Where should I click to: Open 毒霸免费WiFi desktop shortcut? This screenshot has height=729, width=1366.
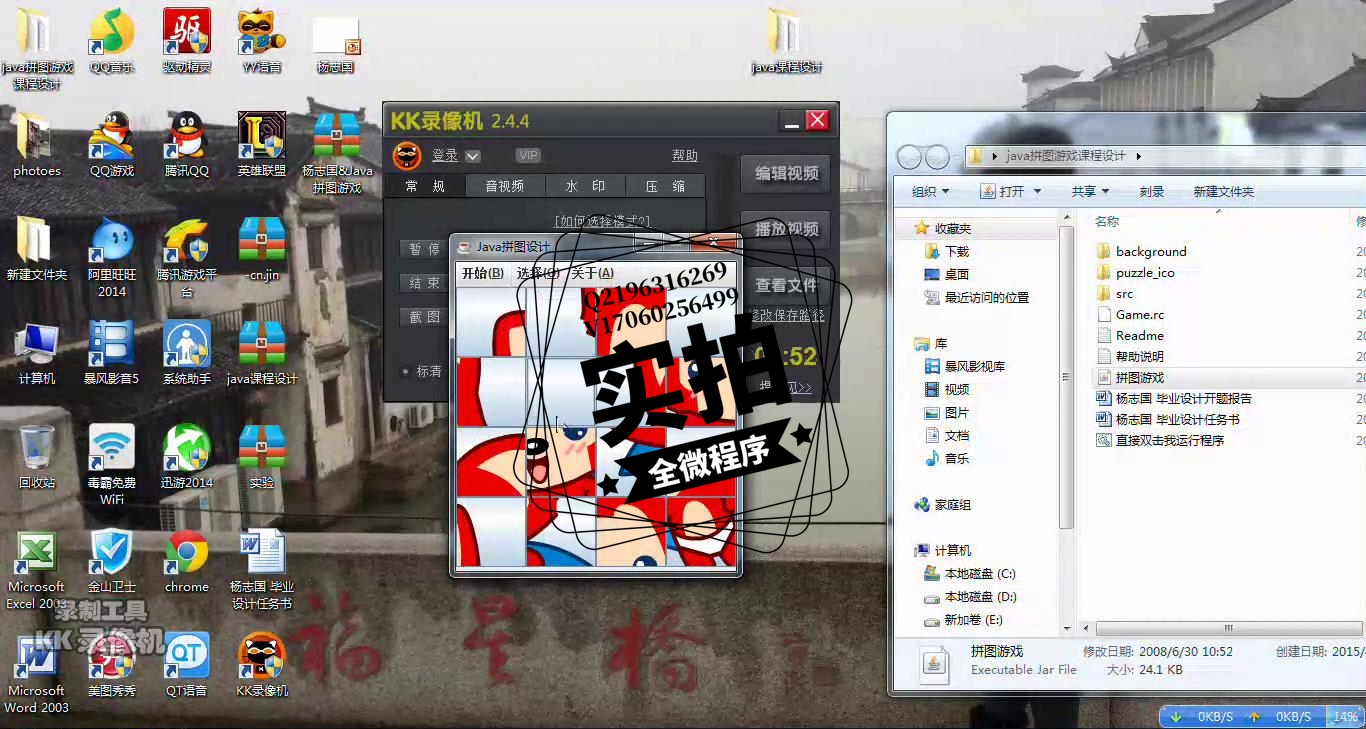coord(112,465)
